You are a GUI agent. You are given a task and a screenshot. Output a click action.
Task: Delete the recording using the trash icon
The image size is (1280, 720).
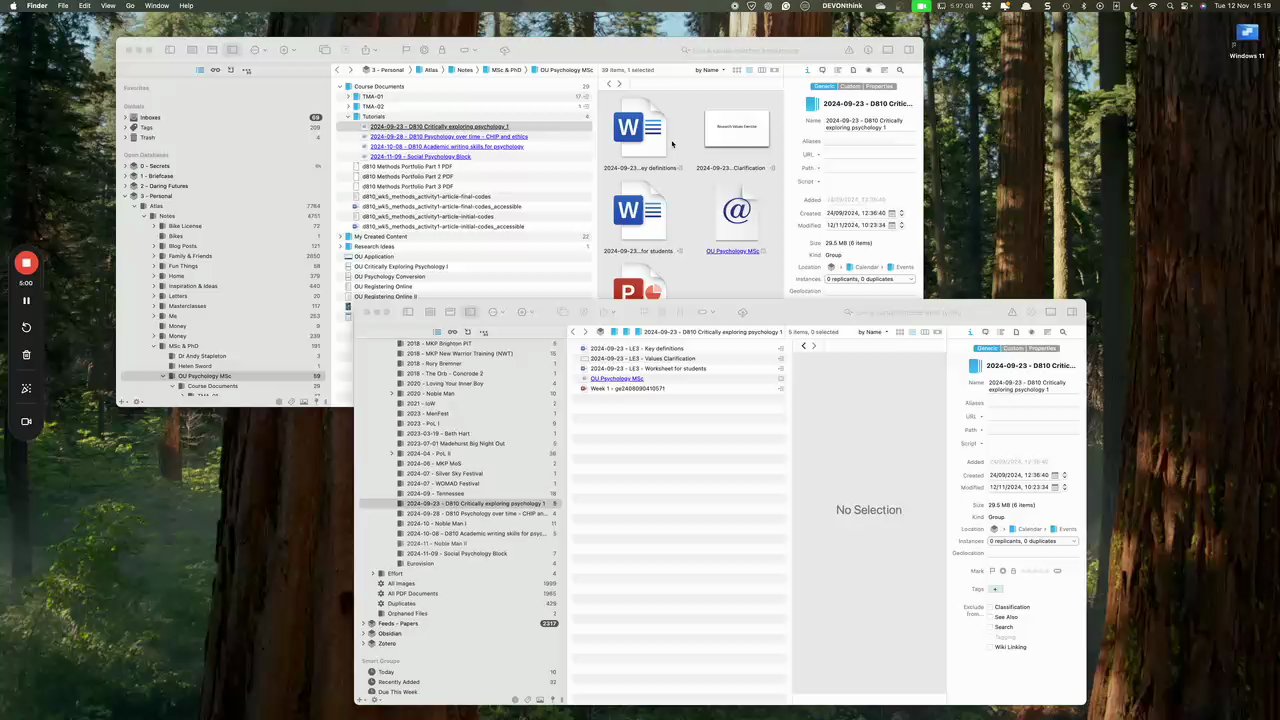26,354
